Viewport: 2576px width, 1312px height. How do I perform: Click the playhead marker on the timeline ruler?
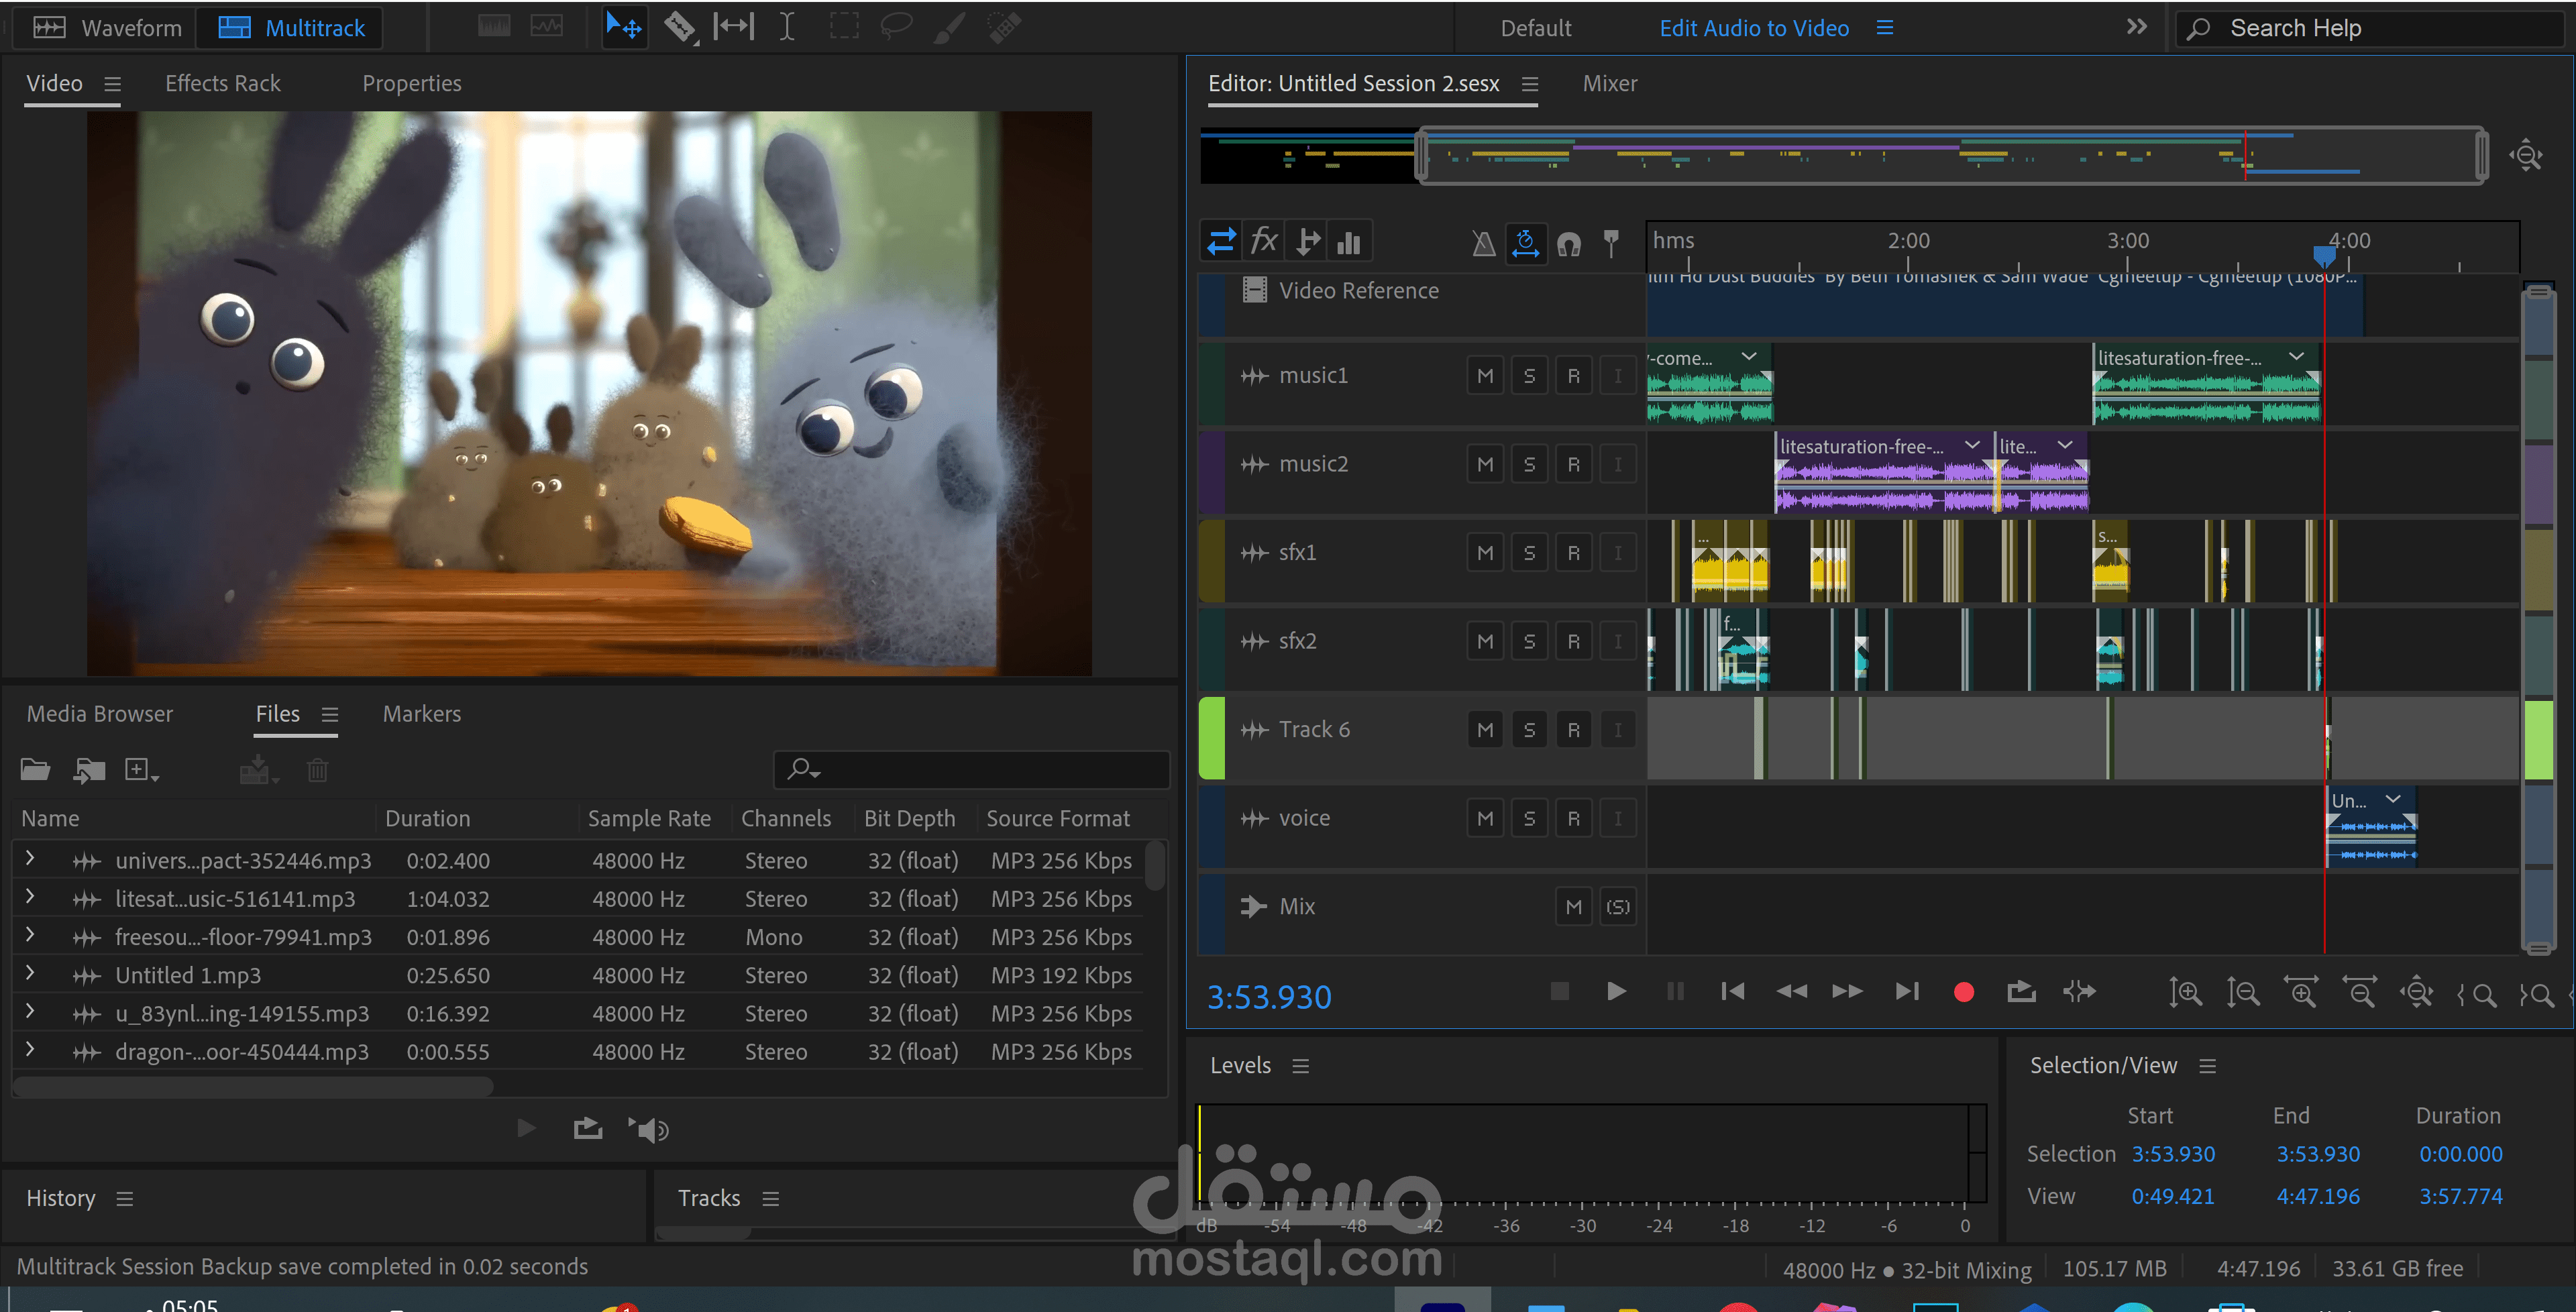click(x=2325, y=256)
